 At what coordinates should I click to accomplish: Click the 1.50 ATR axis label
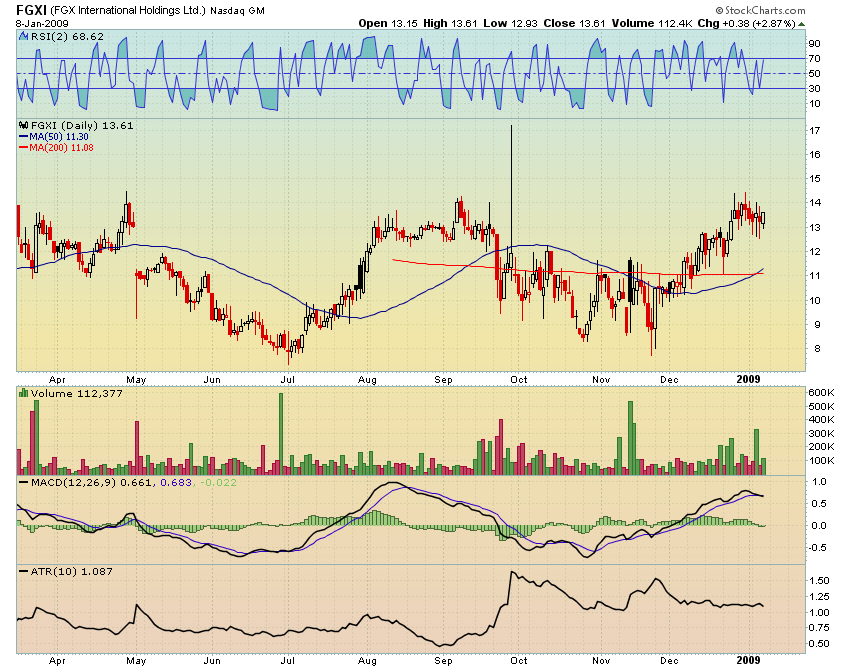click(819, 581)
